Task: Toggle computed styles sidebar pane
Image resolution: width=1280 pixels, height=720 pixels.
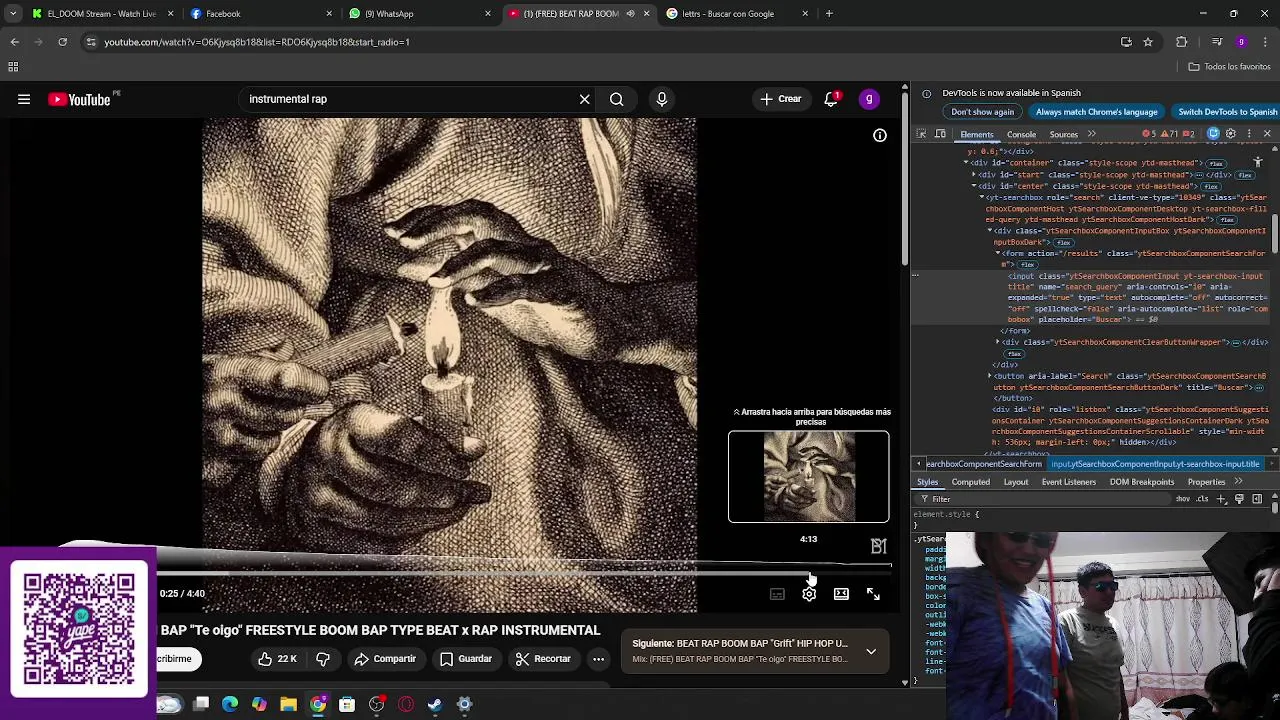Action: [1257, 499]
